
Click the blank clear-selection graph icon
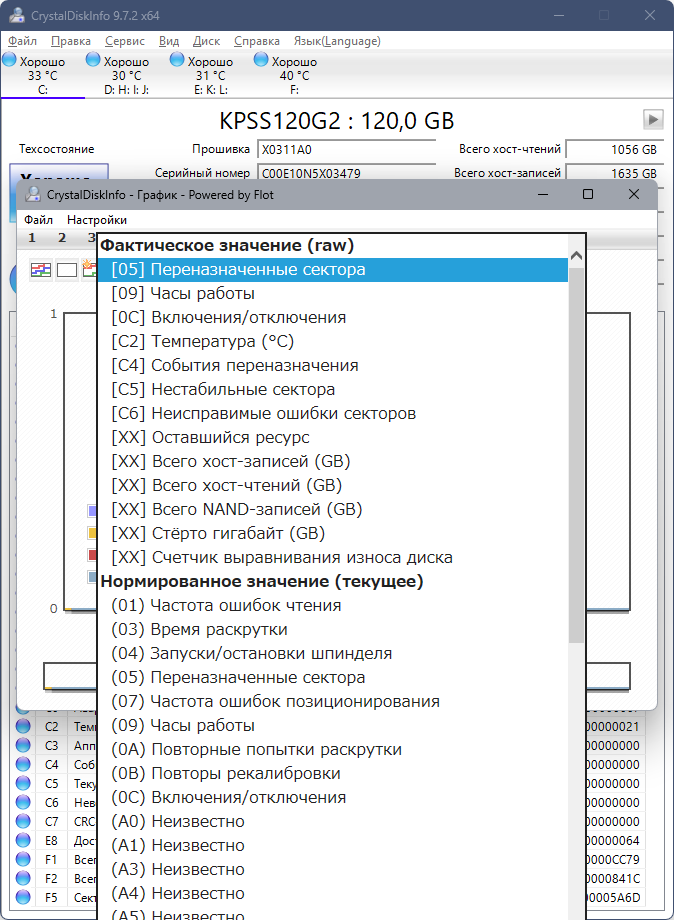67,269
